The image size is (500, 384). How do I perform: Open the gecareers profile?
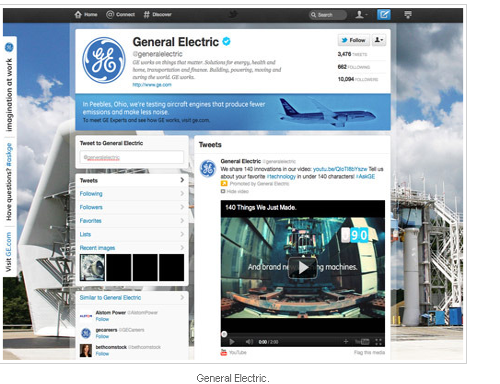pos(106,330)
